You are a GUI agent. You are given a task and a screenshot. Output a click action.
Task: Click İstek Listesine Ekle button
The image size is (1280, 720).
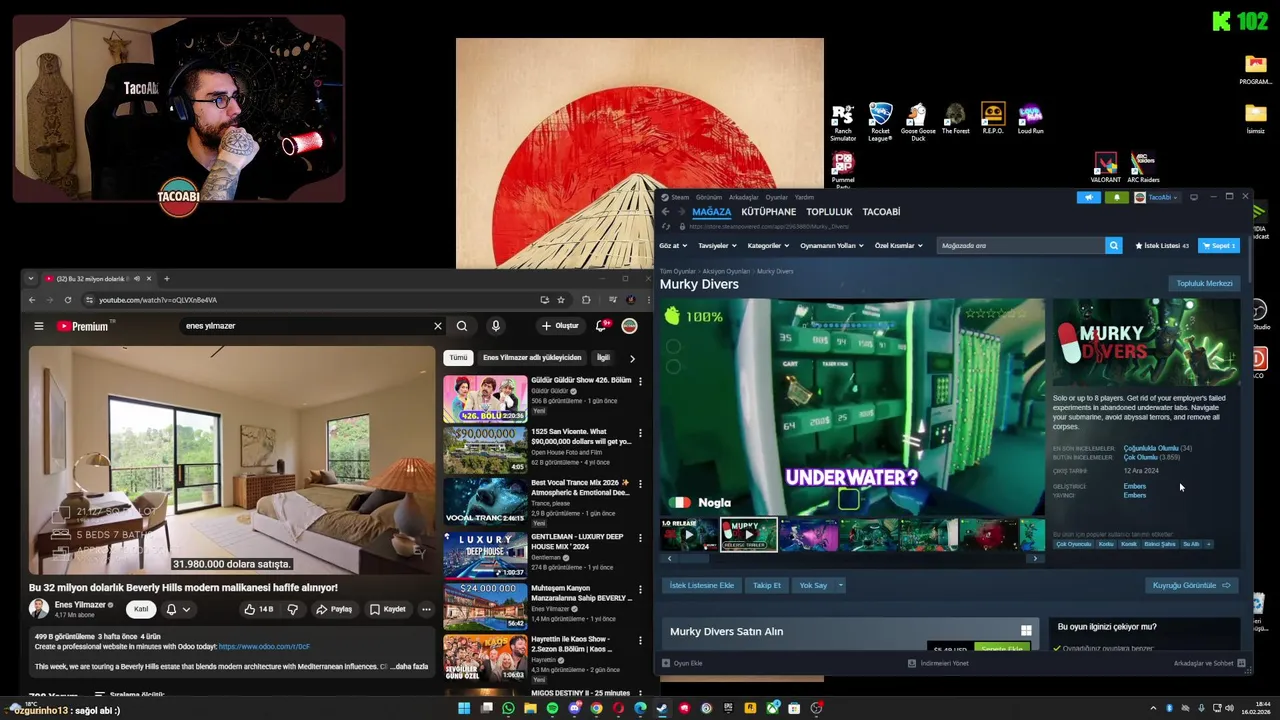702,585
